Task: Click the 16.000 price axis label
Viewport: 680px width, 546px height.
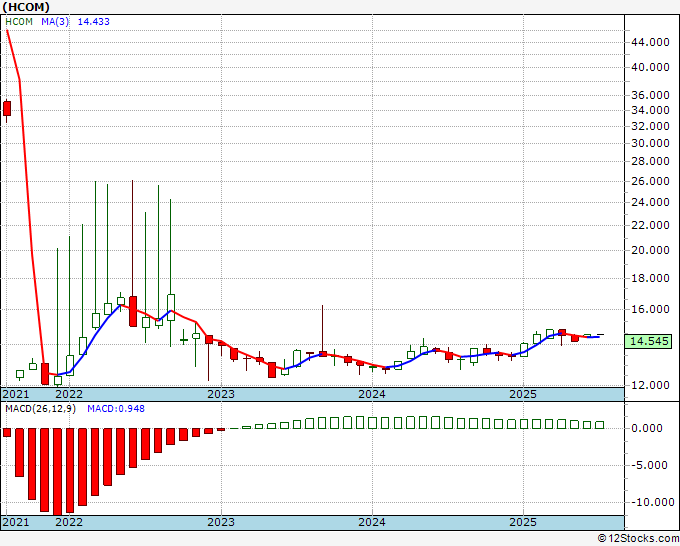Action: coord(650,309)
